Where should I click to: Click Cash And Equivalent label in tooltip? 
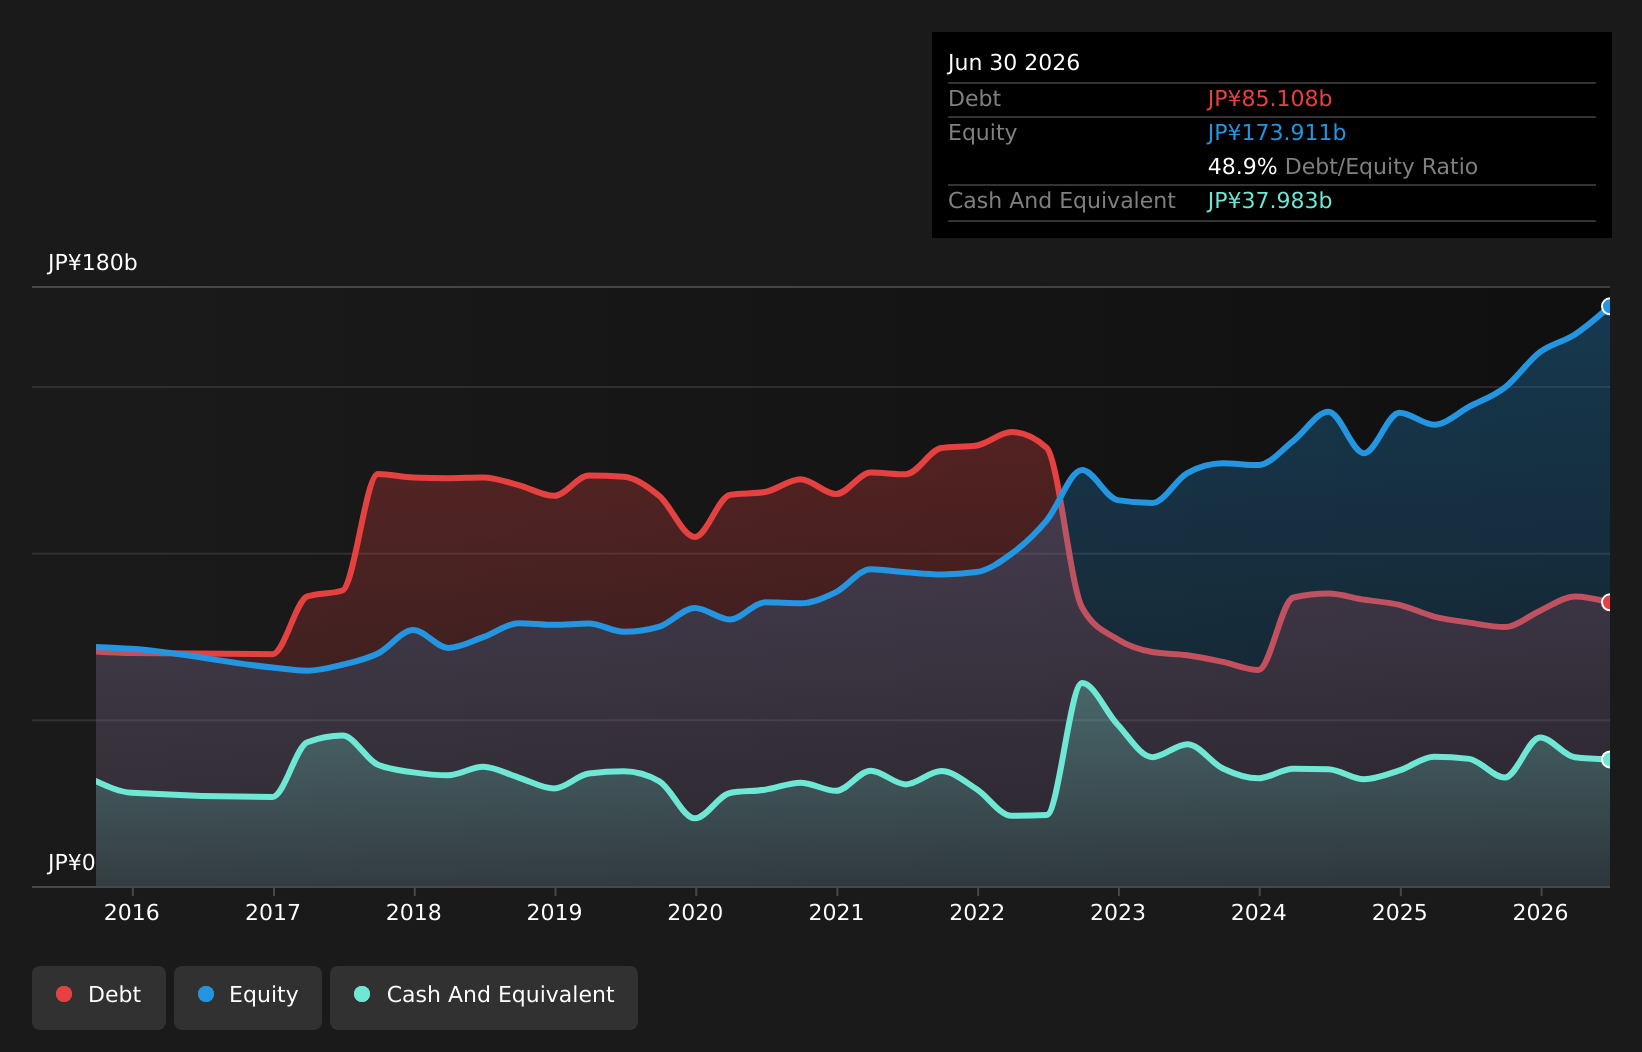(1062, 201)
